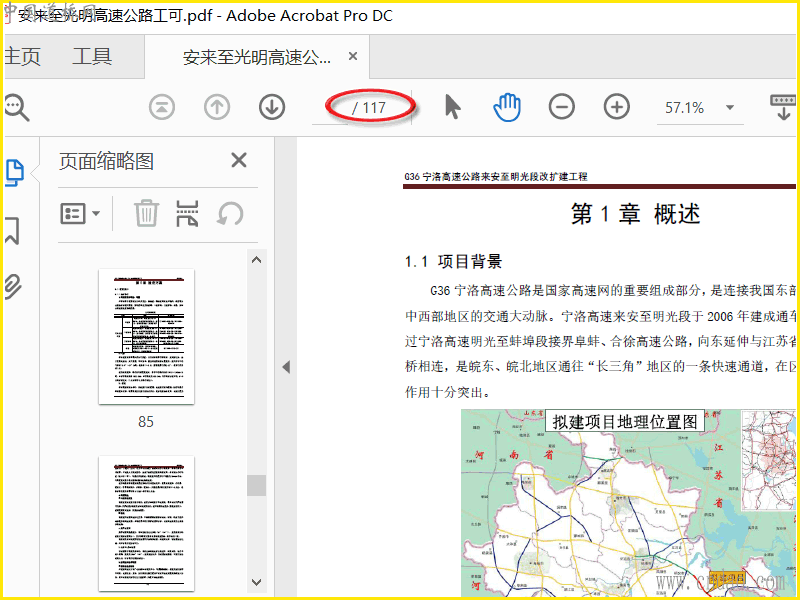800x600 pixels.
Task: Switch to the 工具 tab
Action: click(x=92, y=56)
